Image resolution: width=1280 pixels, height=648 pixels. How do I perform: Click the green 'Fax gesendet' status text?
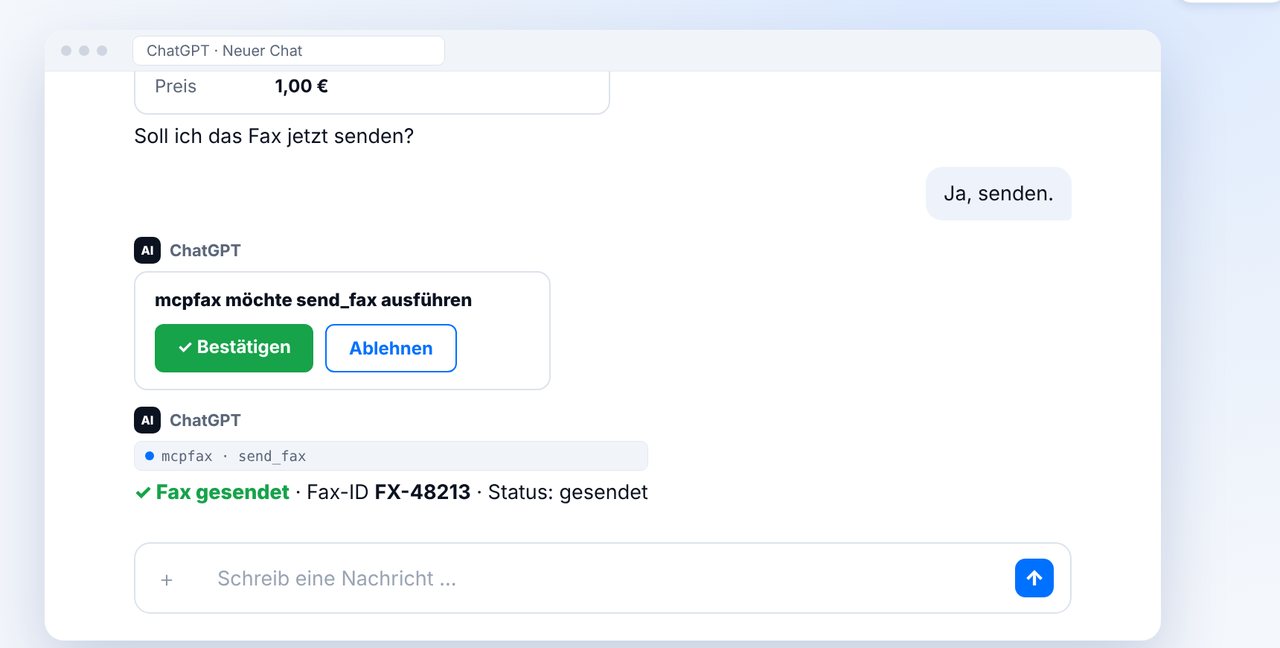222,492
